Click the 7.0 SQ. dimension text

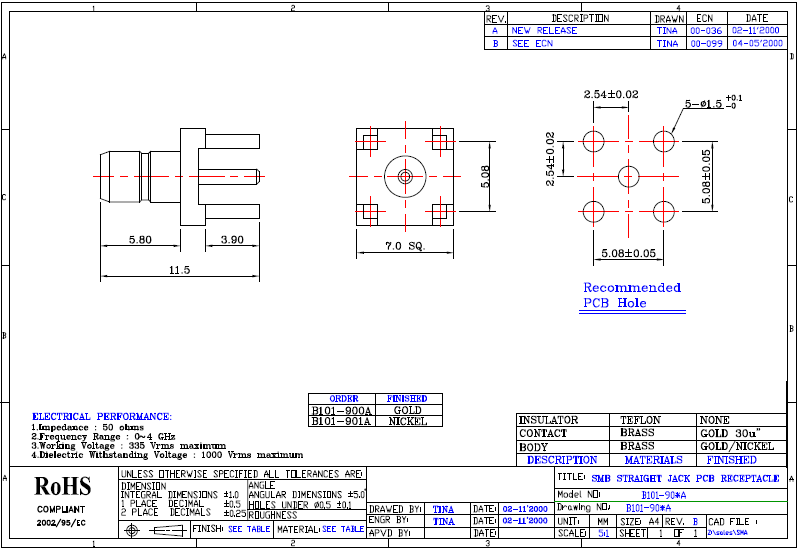(x=406, y=245)
